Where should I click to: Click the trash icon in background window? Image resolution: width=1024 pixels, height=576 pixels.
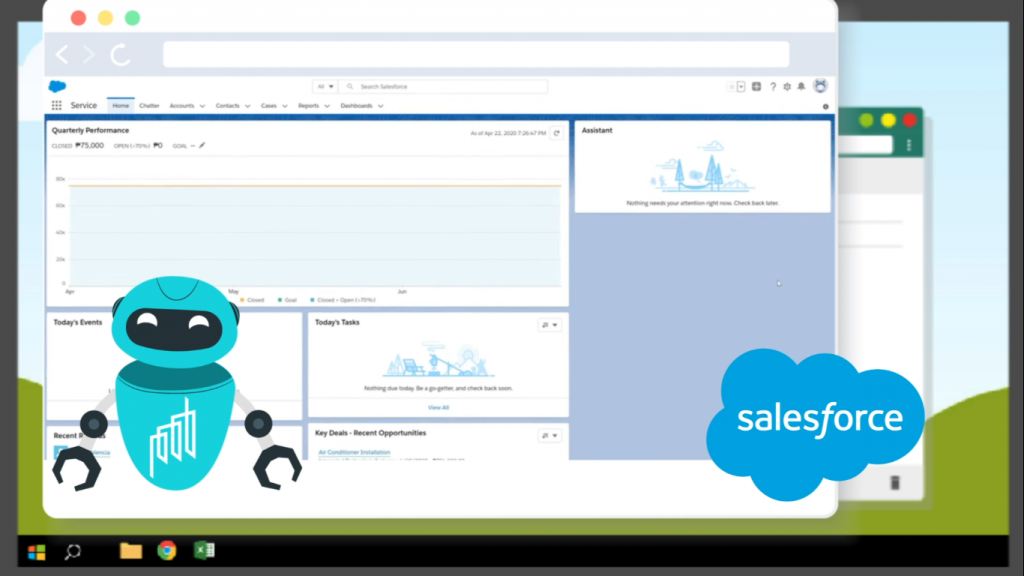895,483
